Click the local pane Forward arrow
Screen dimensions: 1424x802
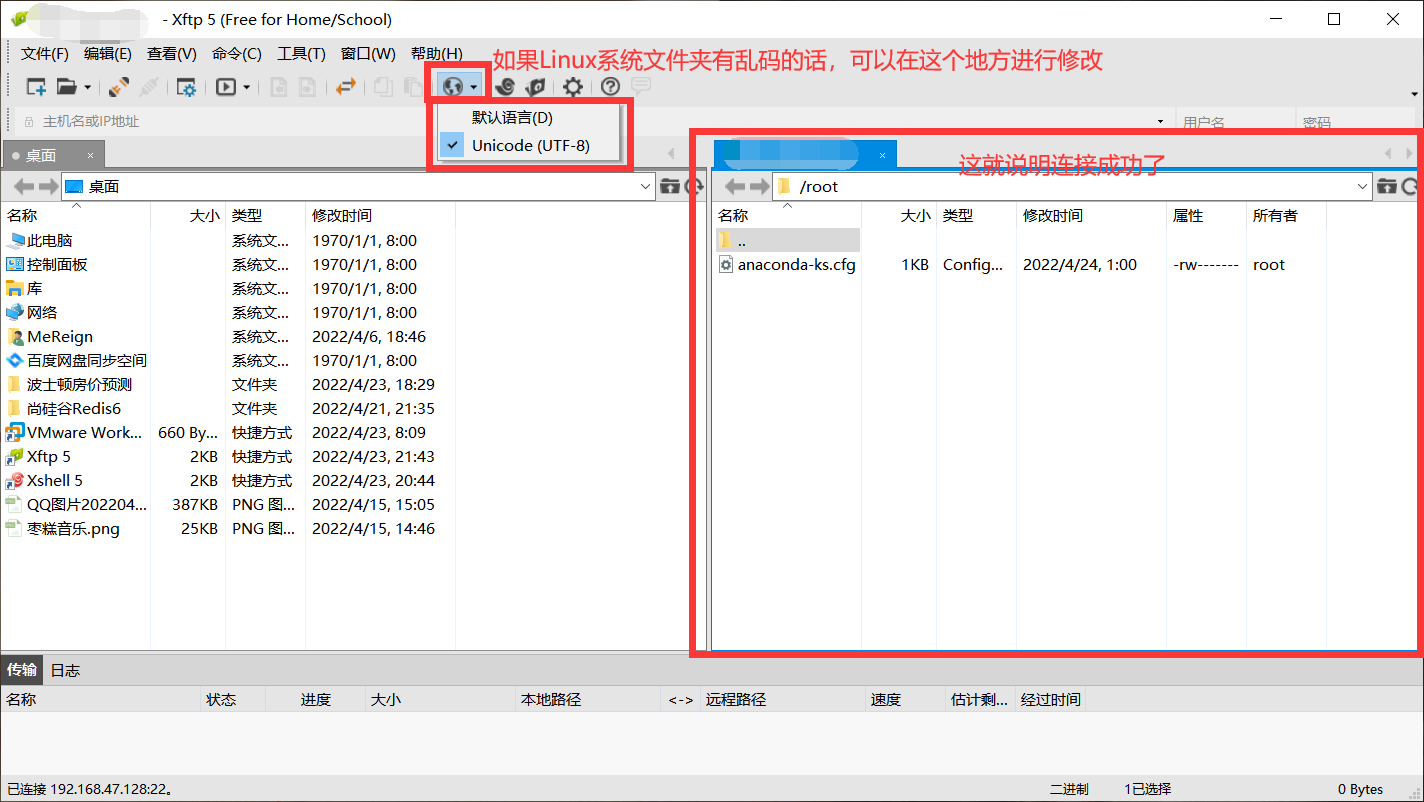pos(48,186)
